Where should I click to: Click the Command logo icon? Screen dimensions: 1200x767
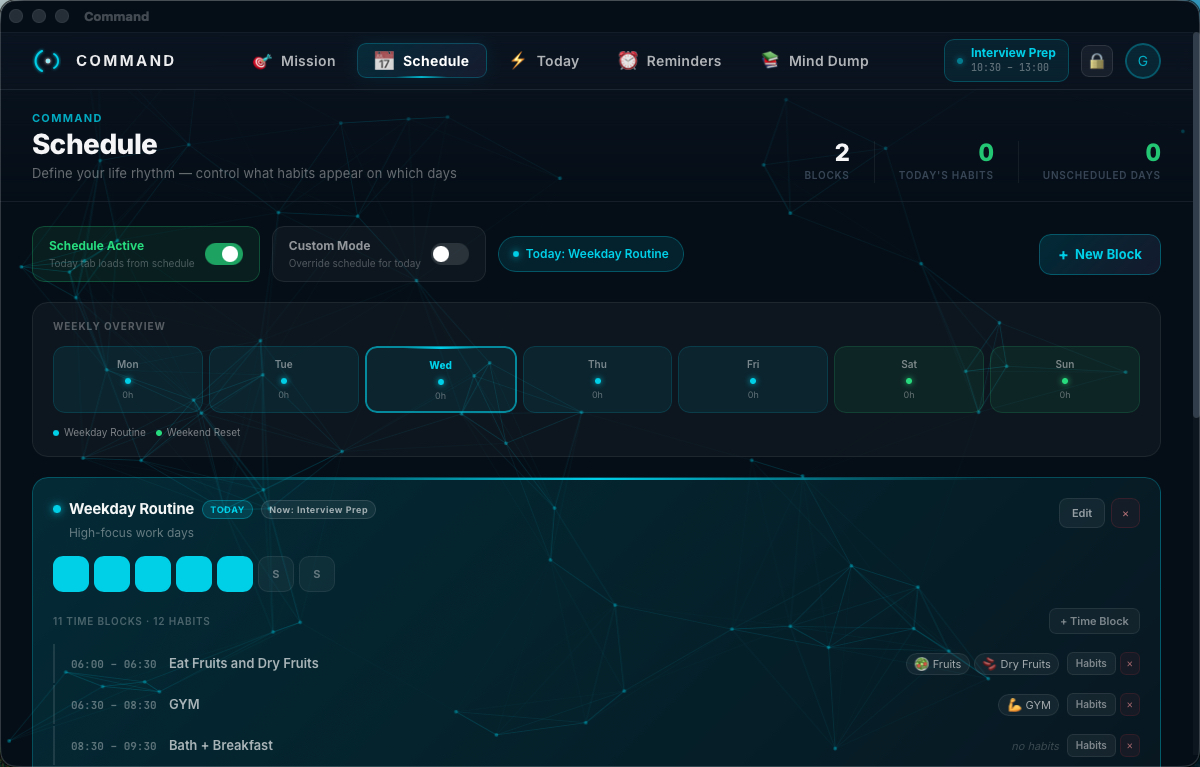(x=47, y=61)
